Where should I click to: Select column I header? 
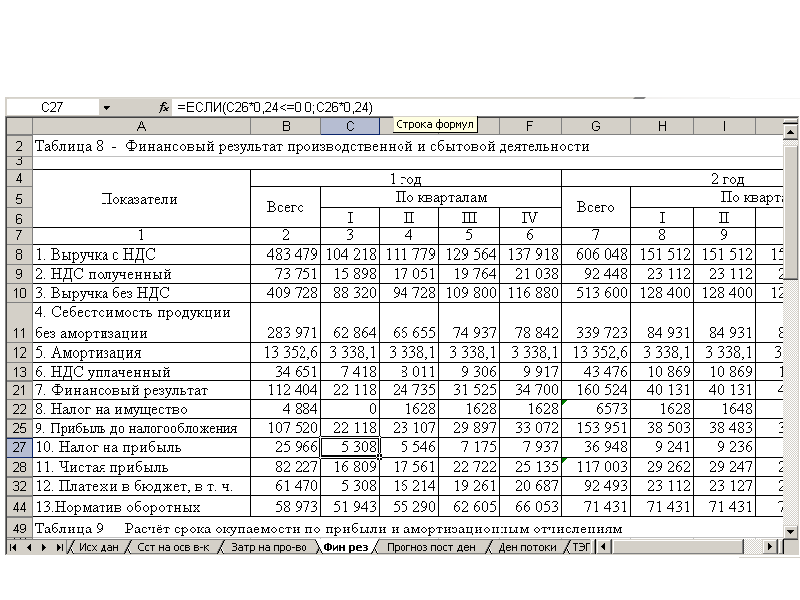click(x=724, y=126)
